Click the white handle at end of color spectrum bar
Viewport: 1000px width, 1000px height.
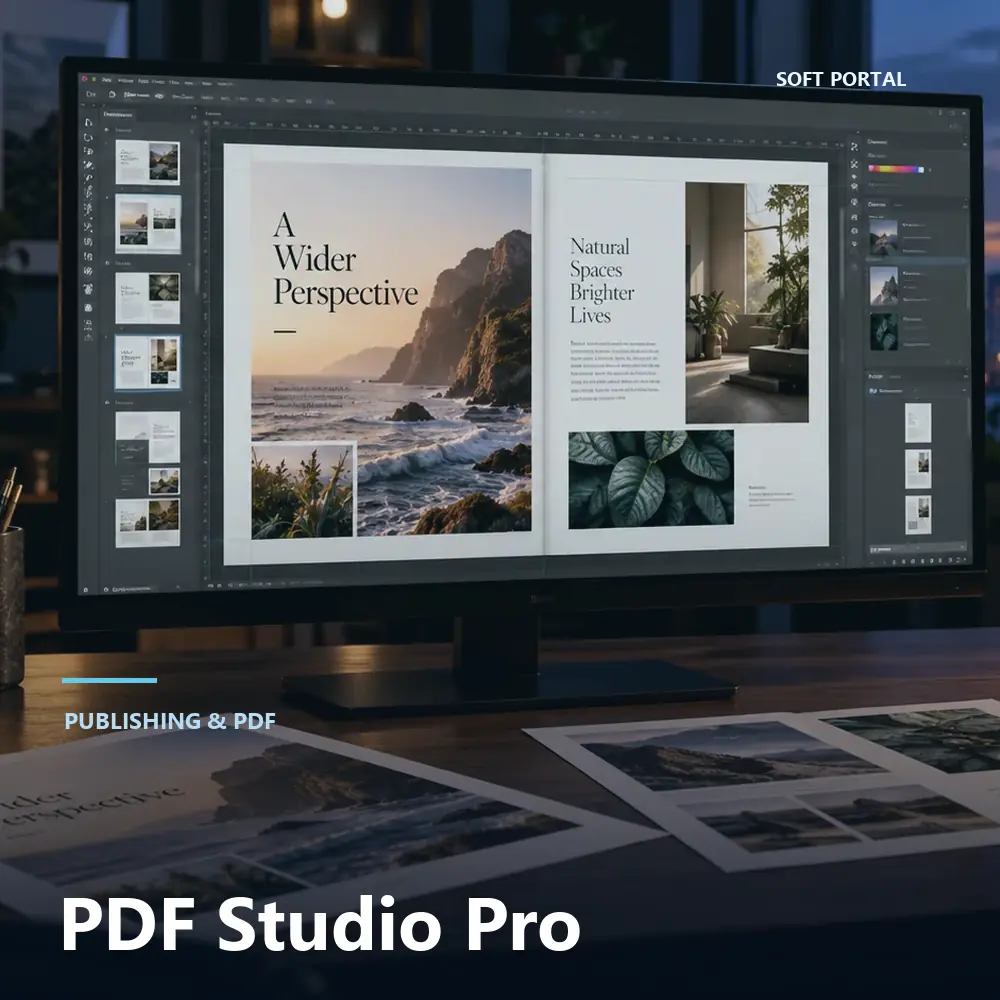pyautogui.click(x=921, y=170)
